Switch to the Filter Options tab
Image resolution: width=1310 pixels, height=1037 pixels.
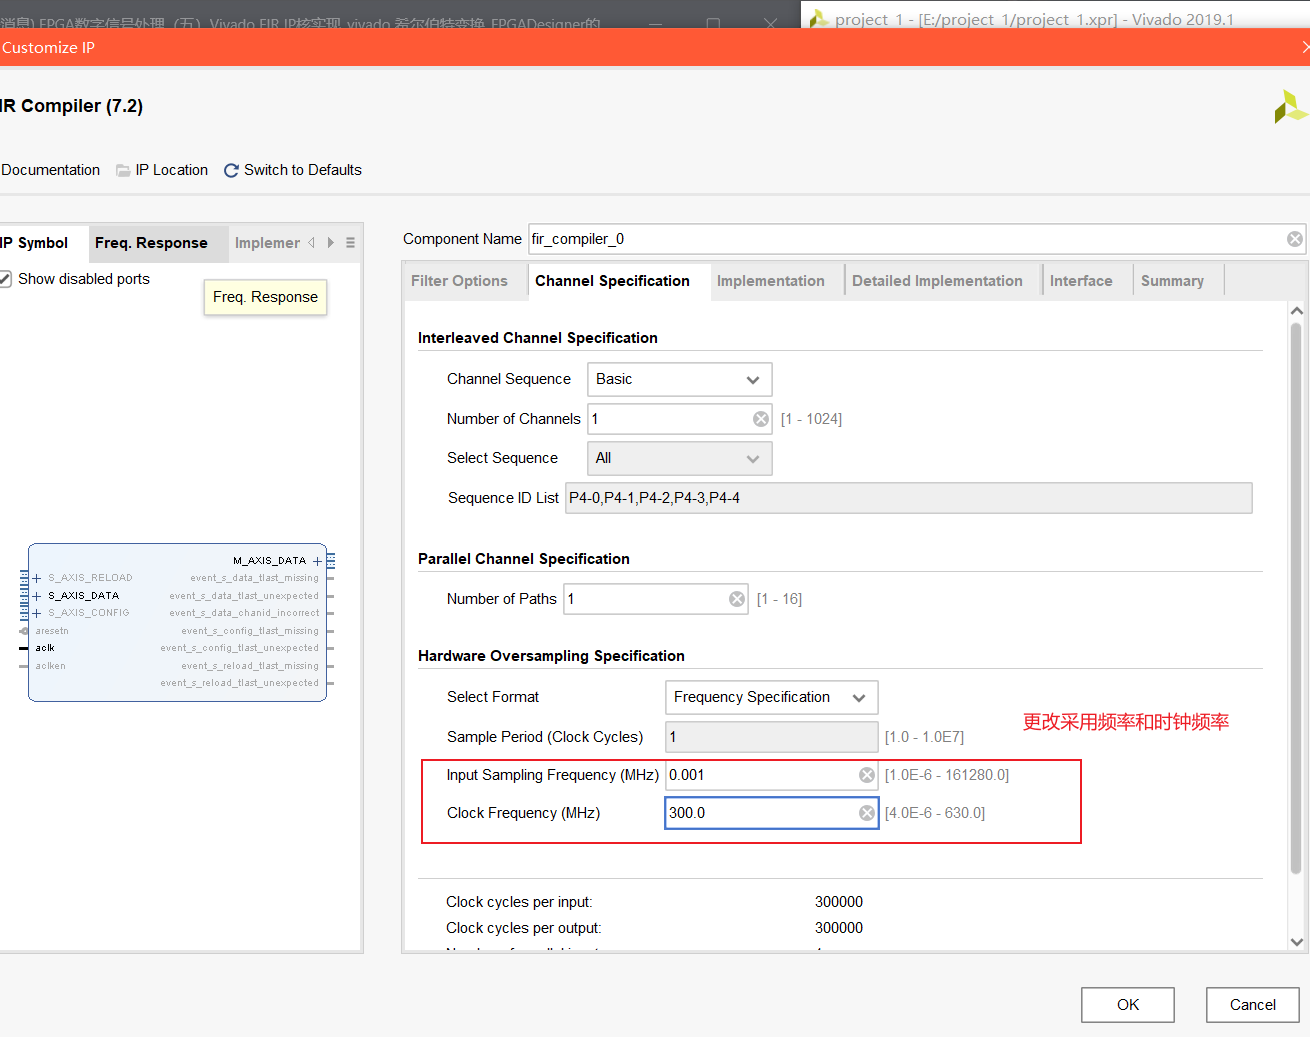click(x=459, y=281)
